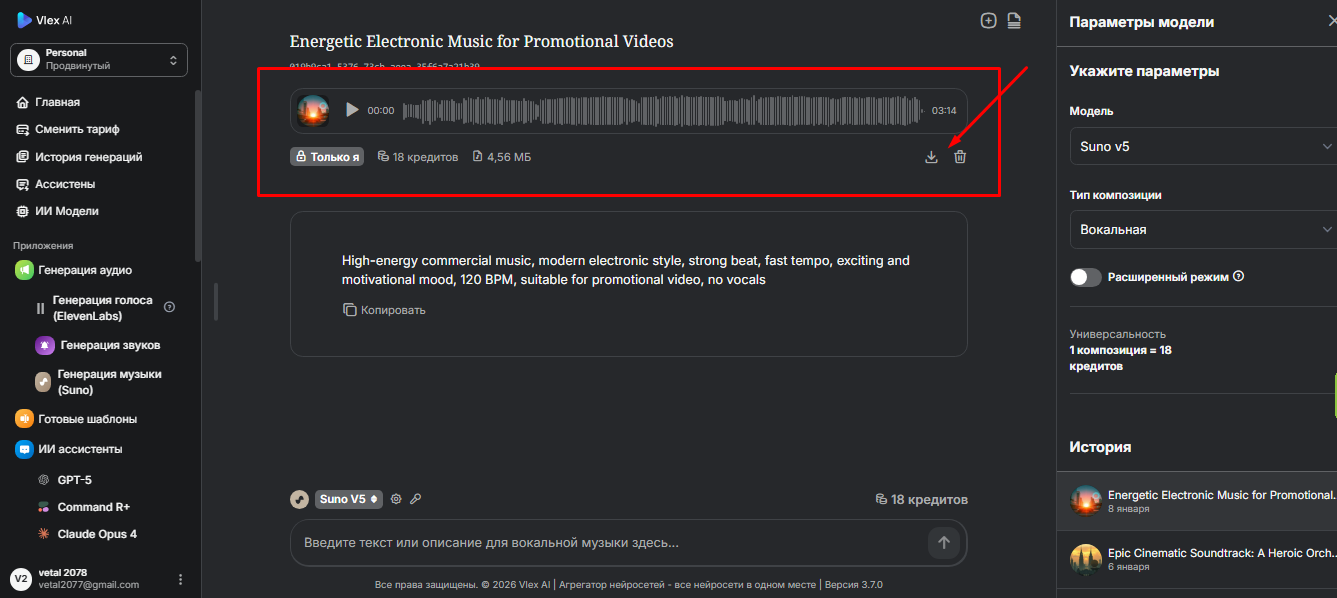Image resolution: width=1337 pixels, height=598 pixels.
Task: Go to Сменить тариф page
Action: click(77, 129)
